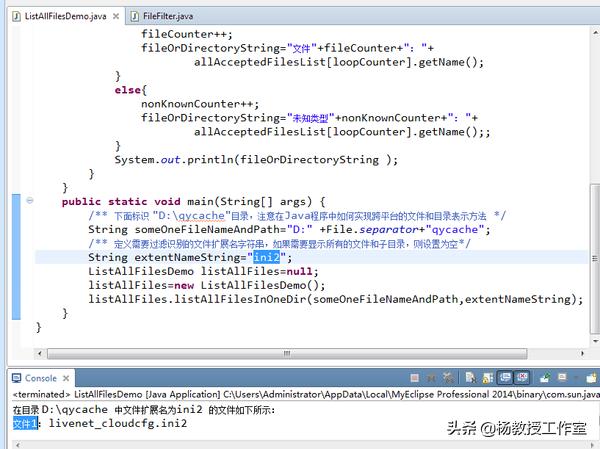Click the "else{" keyword line

click(130, 90)
